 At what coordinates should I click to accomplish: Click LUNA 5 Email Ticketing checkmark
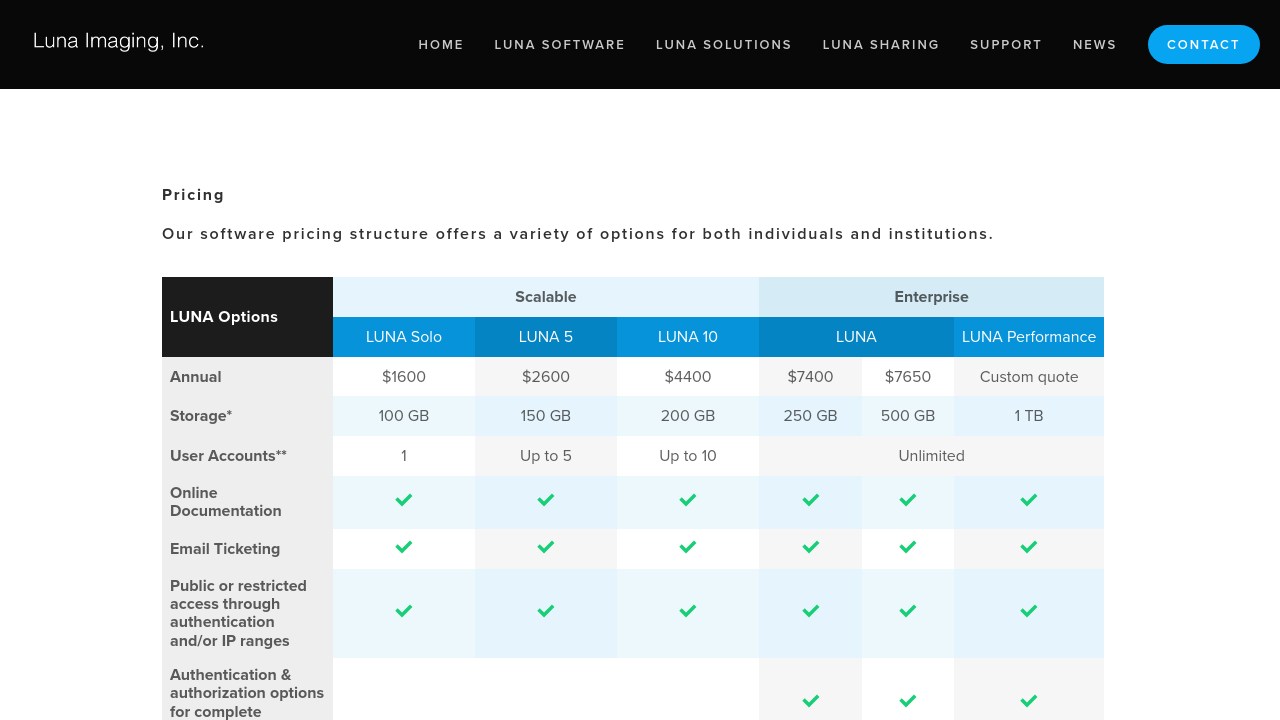546,547
